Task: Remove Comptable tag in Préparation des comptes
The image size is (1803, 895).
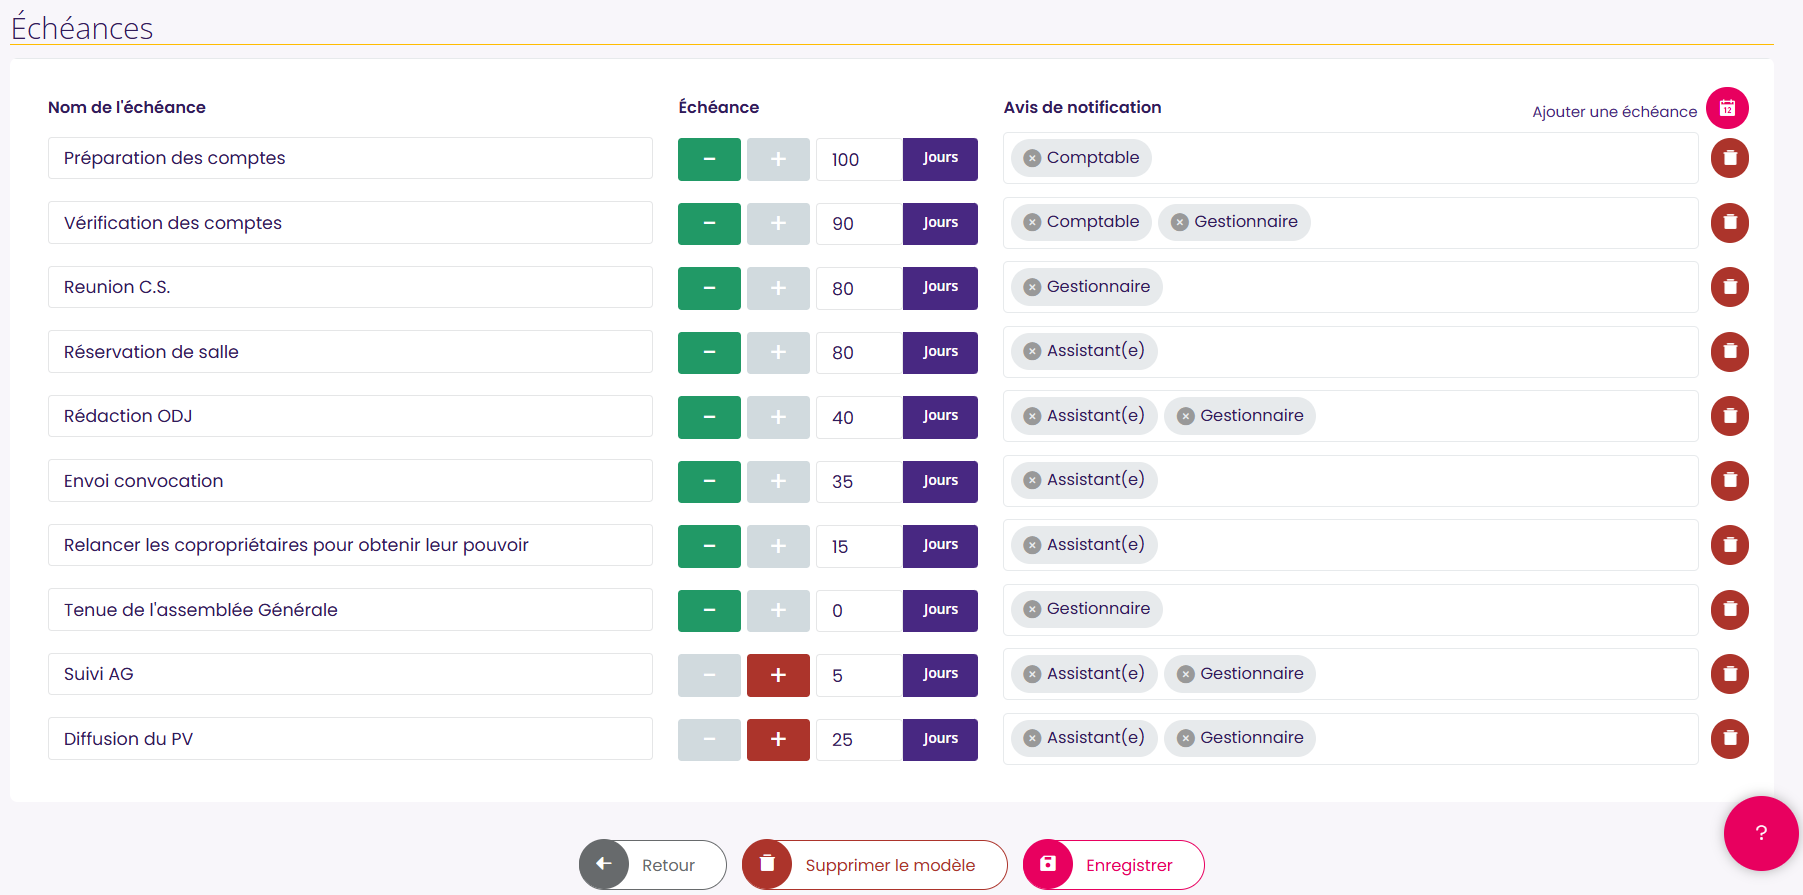Action: coord(1033,158)
